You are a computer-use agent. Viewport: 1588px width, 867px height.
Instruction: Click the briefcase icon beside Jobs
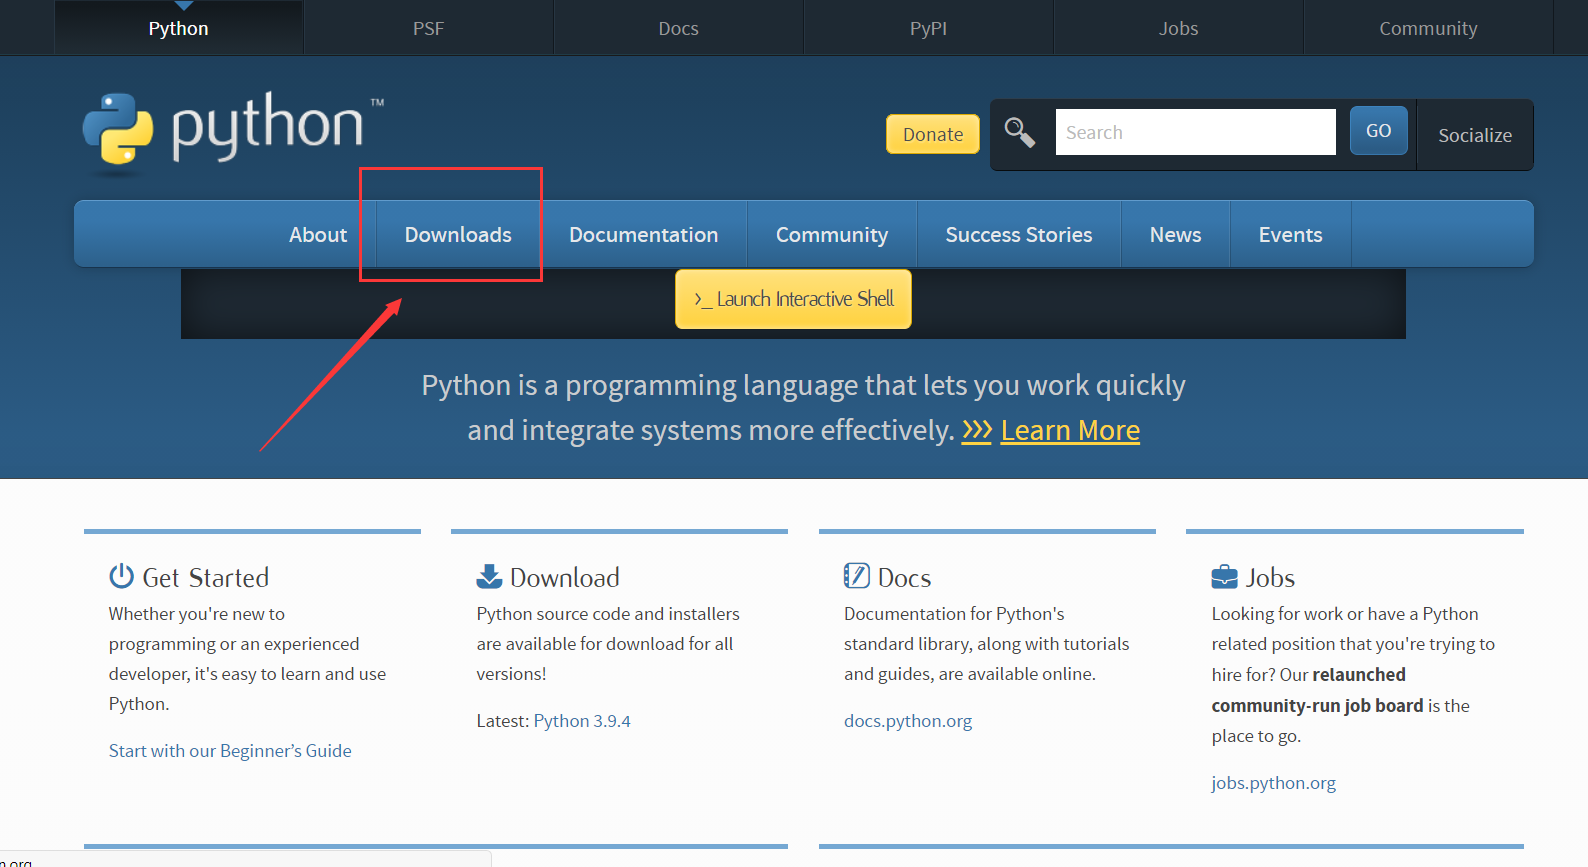(1224, 577)
